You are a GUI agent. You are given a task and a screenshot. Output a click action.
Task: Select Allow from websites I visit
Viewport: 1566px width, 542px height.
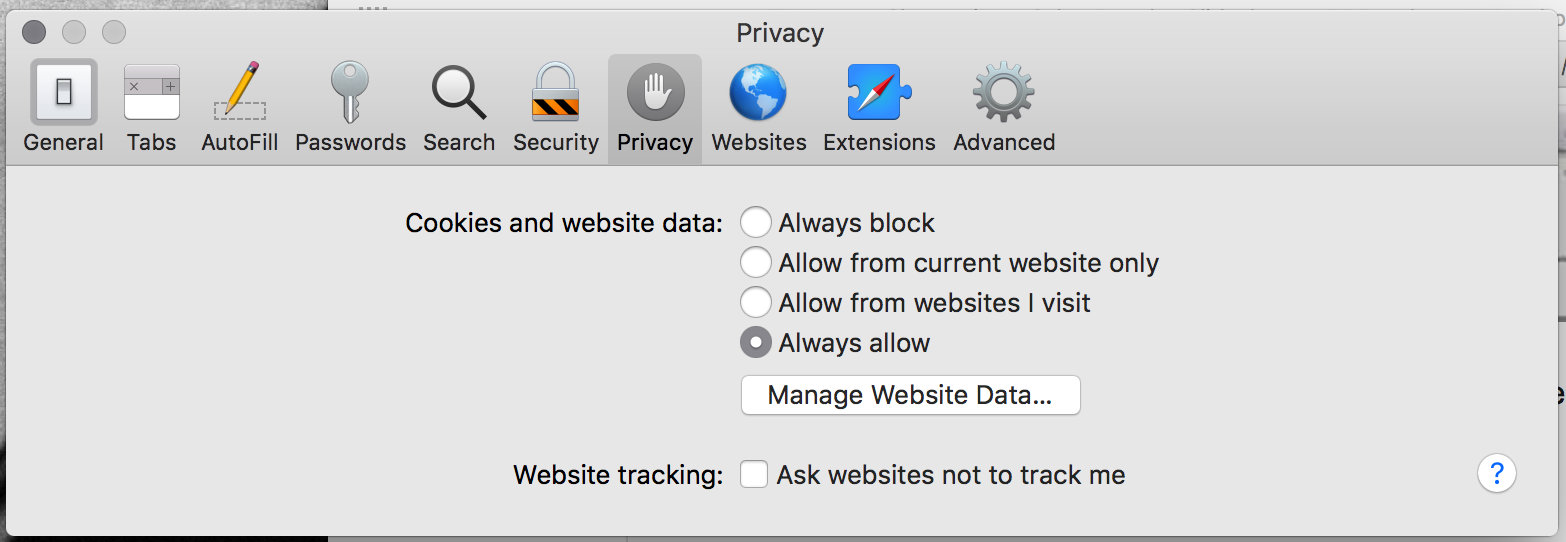(x=756, y=303)
